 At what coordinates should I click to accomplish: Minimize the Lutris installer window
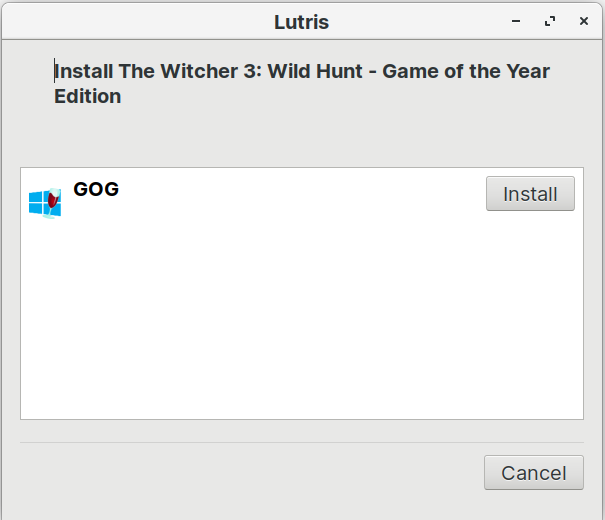pos(516,21)
